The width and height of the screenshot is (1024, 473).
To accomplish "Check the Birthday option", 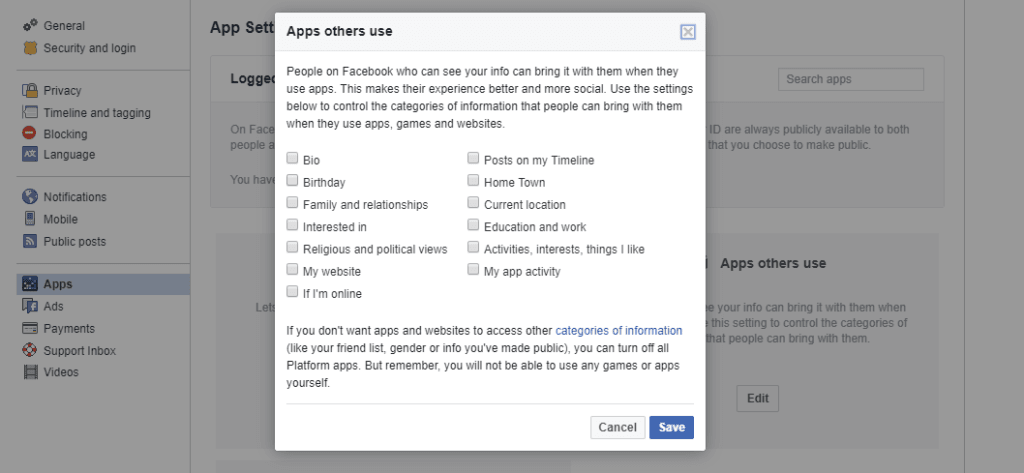I will pos(292,181).
